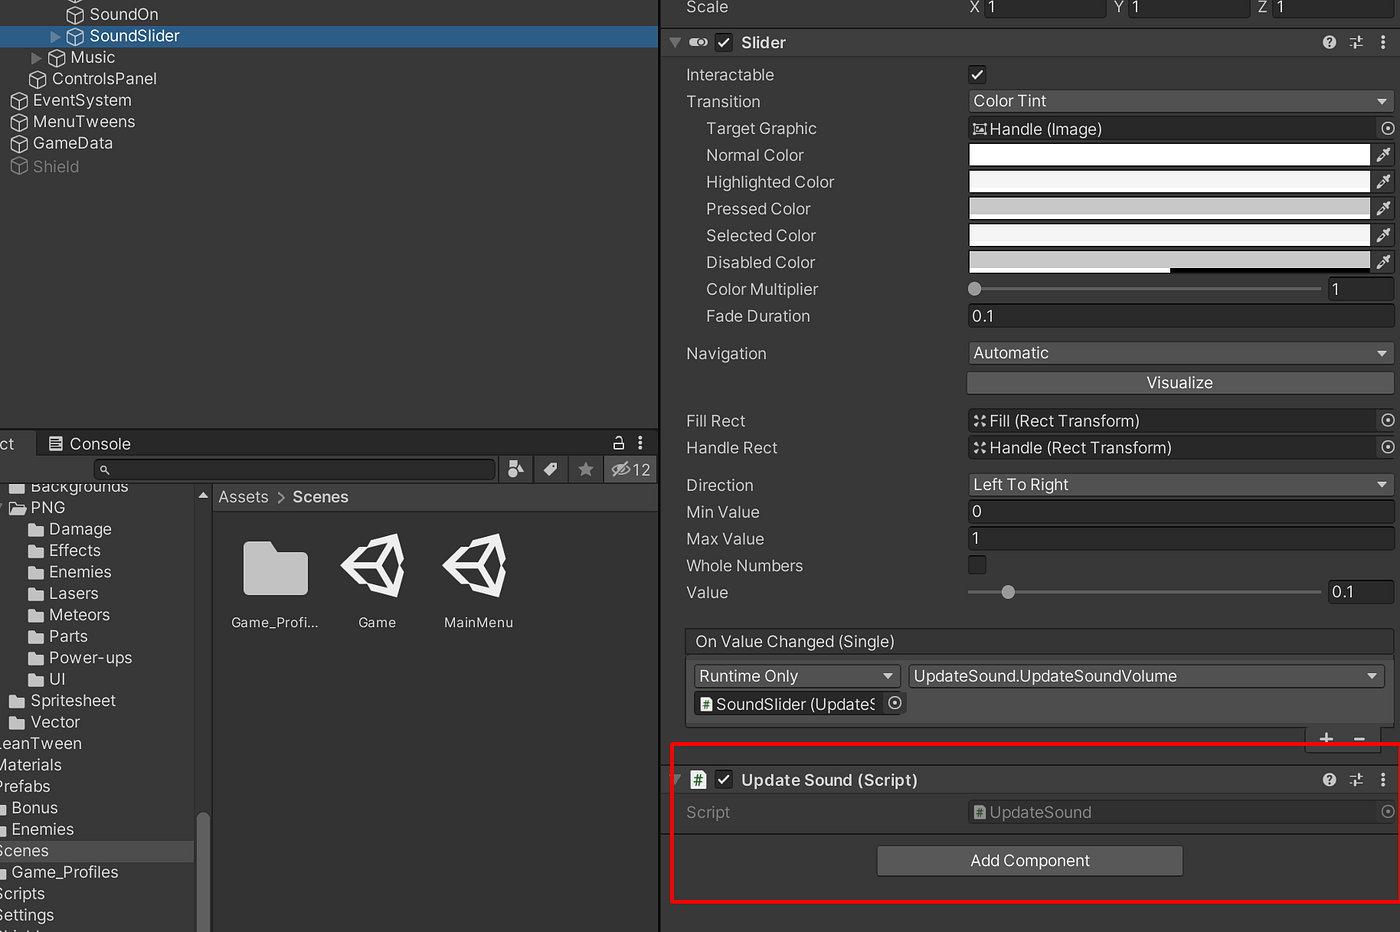This screenshot has height=932, width=1400.
Task: Open the Transition dropdown showing Color Tint
Action: (1179, 101)
